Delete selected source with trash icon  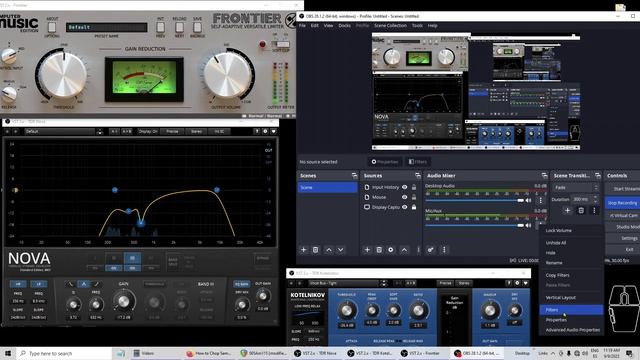[x=379, y=249]
